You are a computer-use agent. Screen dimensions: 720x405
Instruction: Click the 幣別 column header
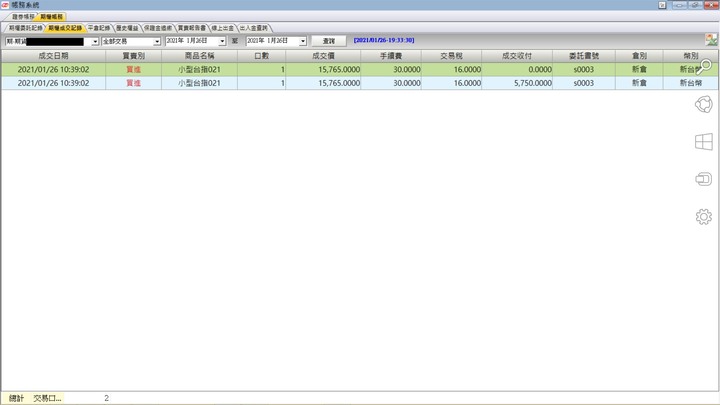(x=691, y=56)
